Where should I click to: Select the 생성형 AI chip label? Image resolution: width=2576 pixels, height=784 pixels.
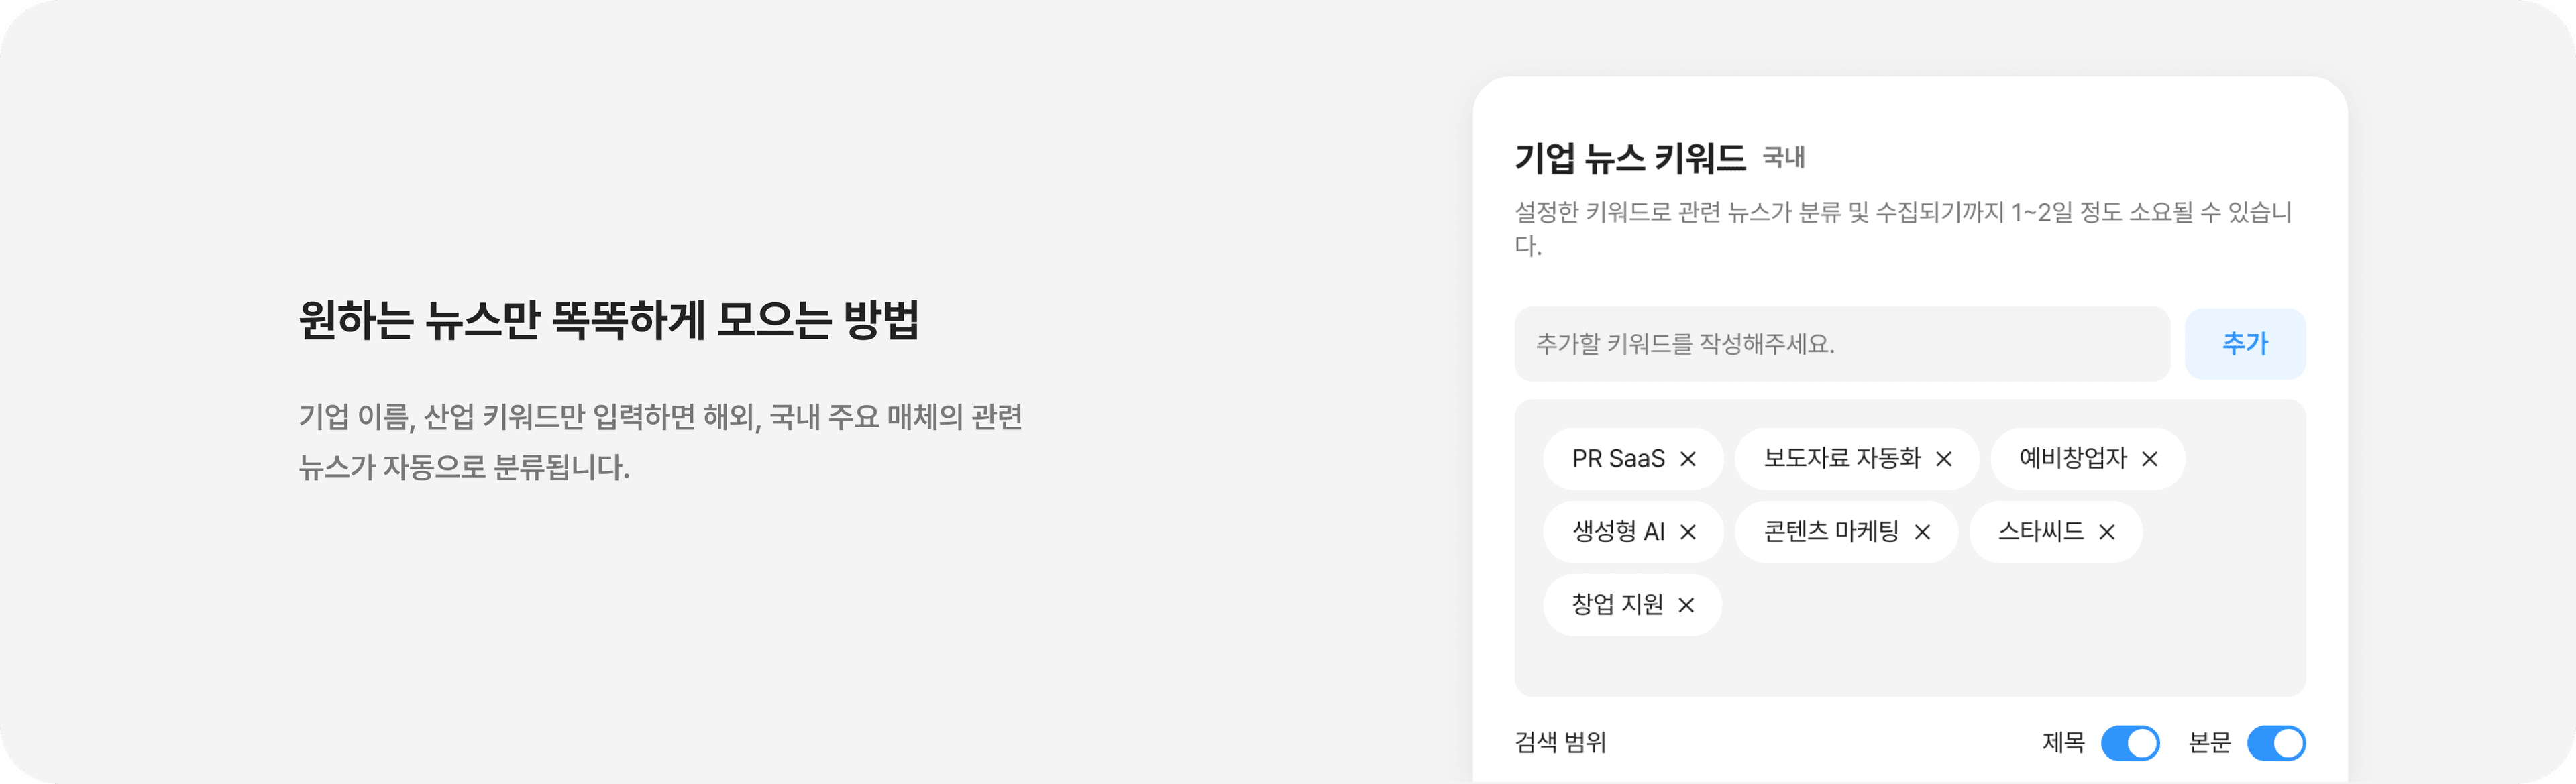pos(1618,532)
